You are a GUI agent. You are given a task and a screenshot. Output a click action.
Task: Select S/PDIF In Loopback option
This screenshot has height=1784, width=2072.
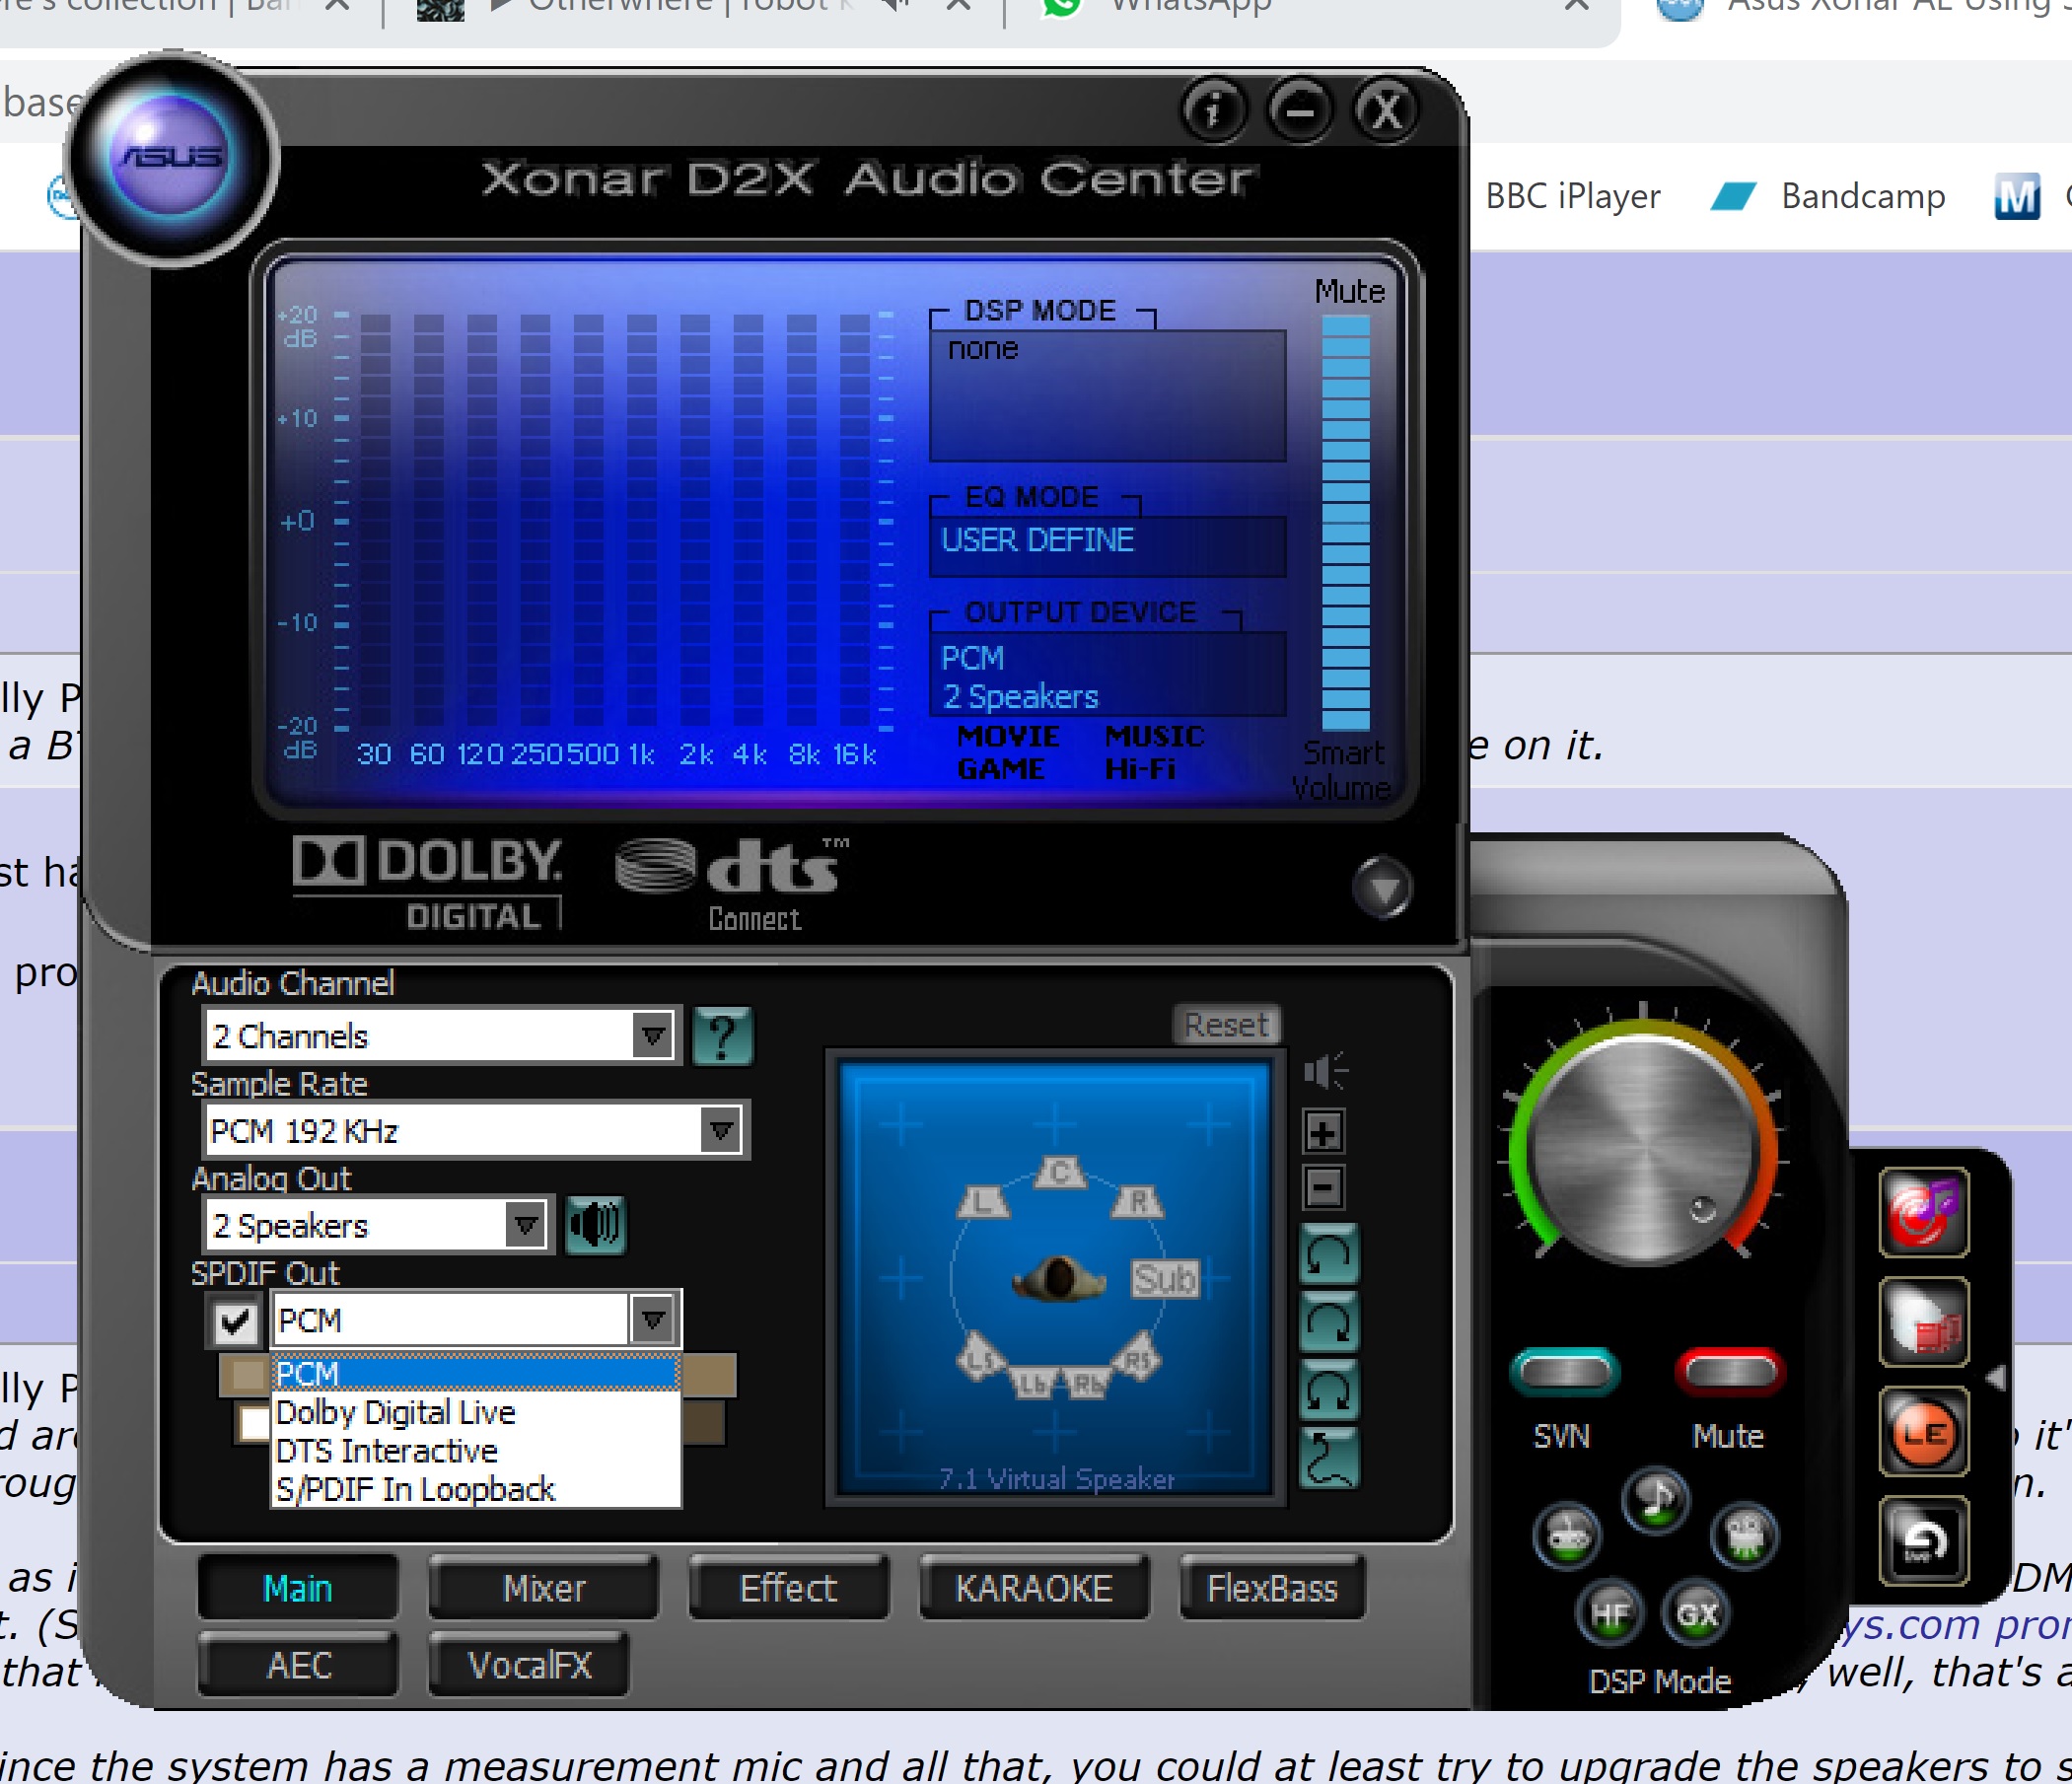[x=476, y=1489]
